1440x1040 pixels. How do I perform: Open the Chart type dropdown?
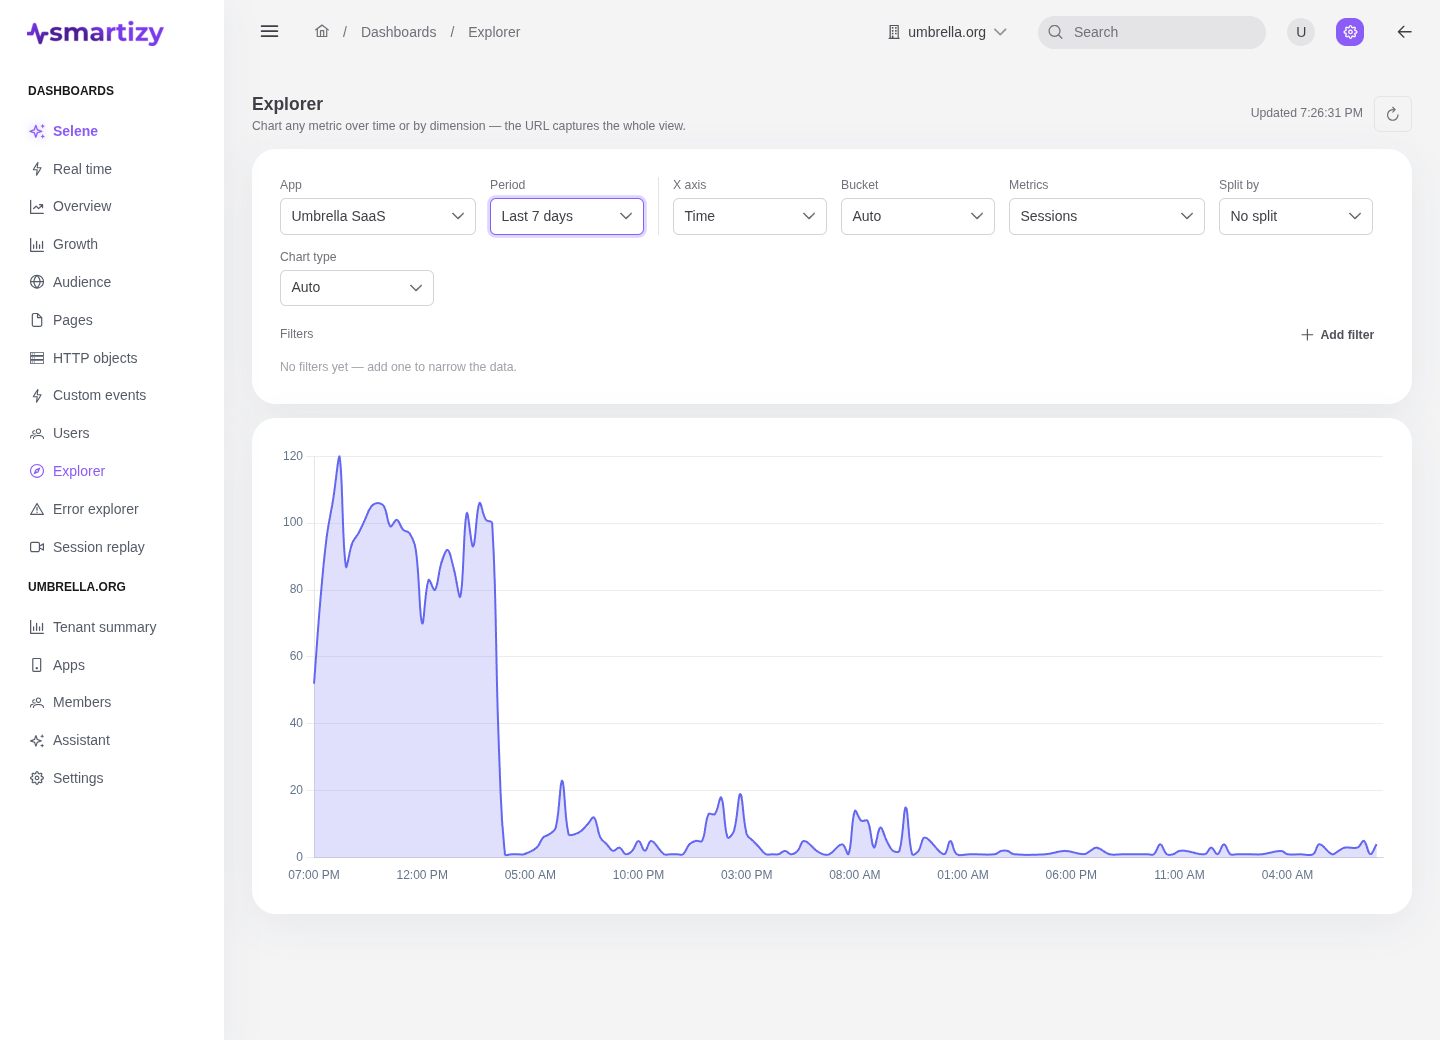click(357, 288)
